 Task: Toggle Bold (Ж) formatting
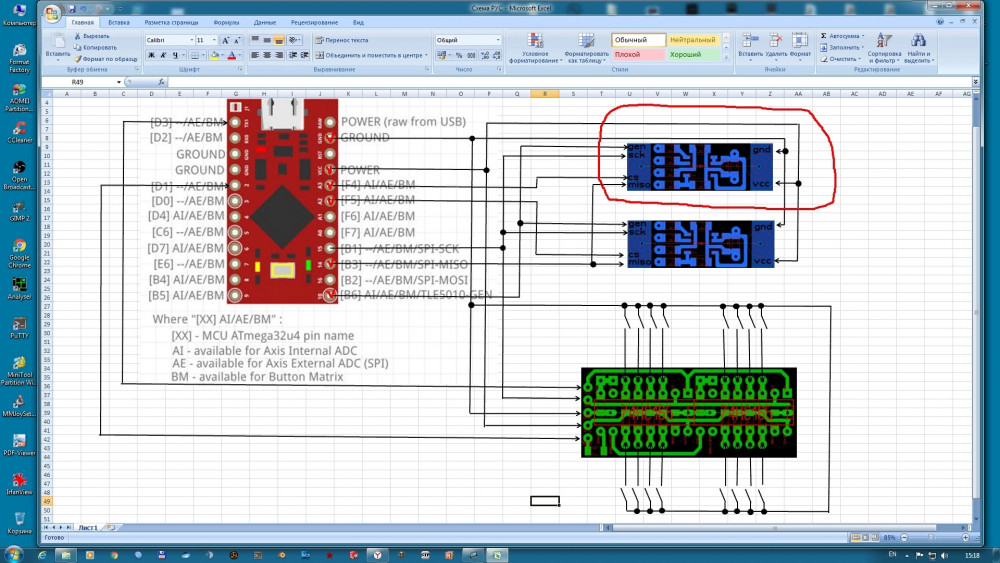coord(151,55)
